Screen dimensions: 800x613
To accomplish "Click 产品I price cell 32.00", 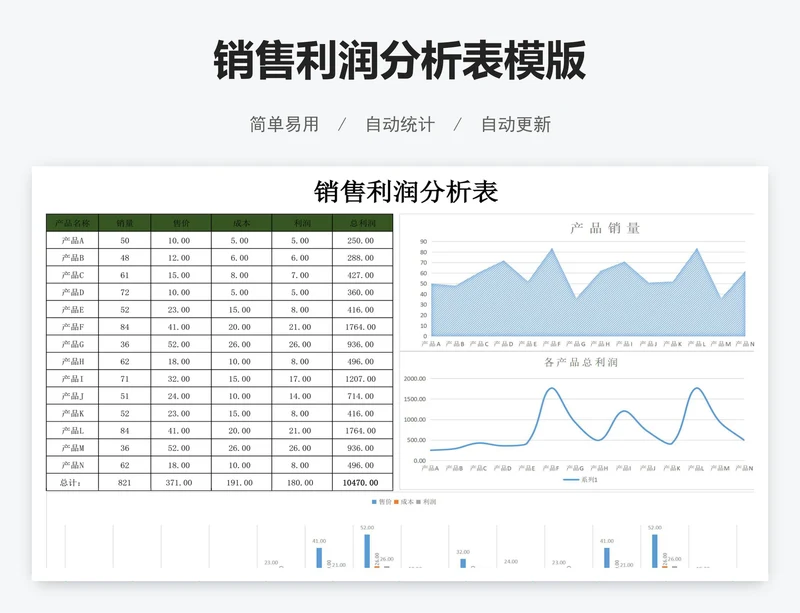I will 181,379.
